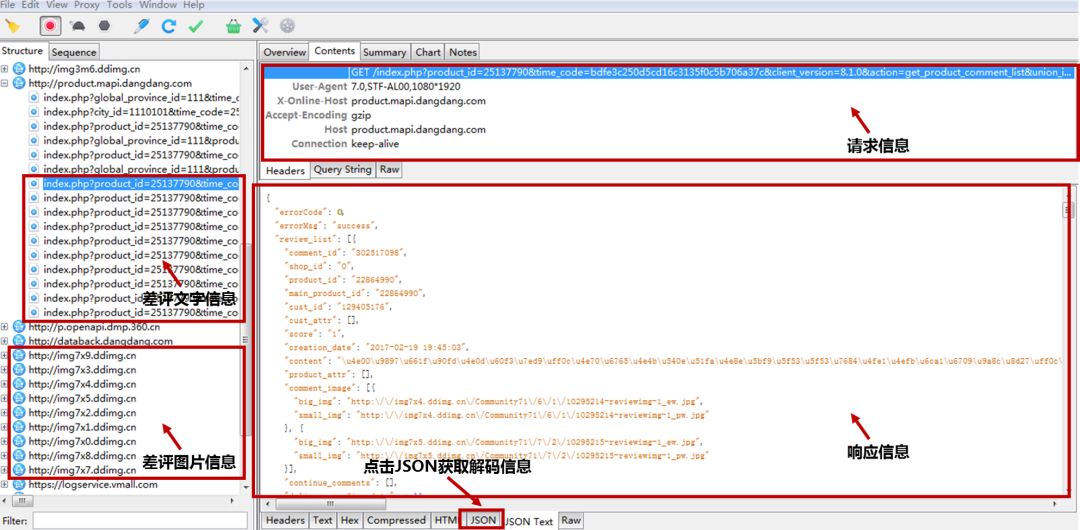Open the gear Settings icon
1080x530 pixels.
tap(287, 26)
